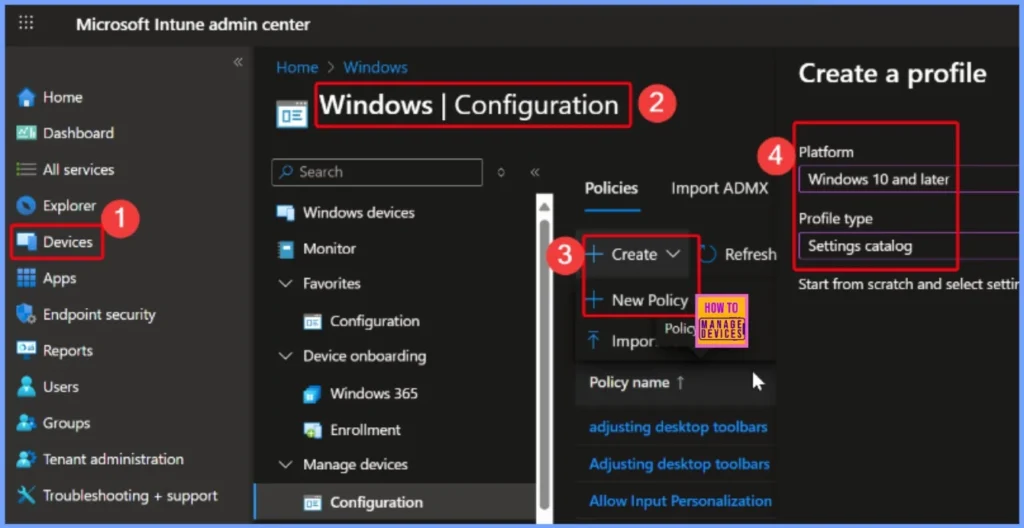This screenshot has height=528, width=1024.
Task: Collapse the left navigation sidebar
Action: [x=238, y=62]
